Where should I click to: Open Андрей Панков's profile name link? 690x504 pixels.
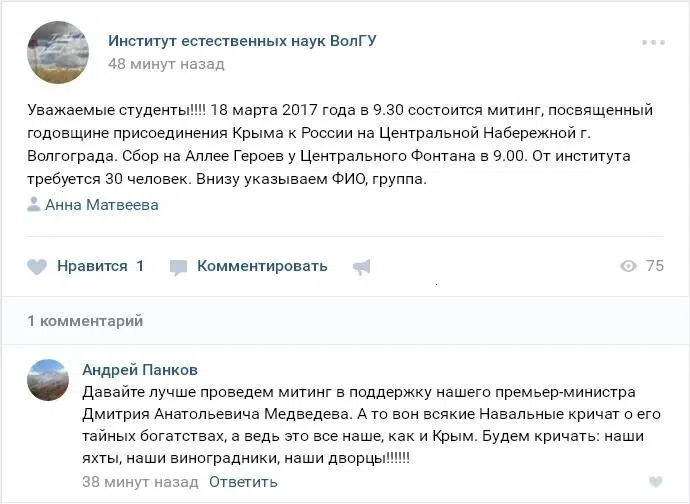tap(140, 369)
